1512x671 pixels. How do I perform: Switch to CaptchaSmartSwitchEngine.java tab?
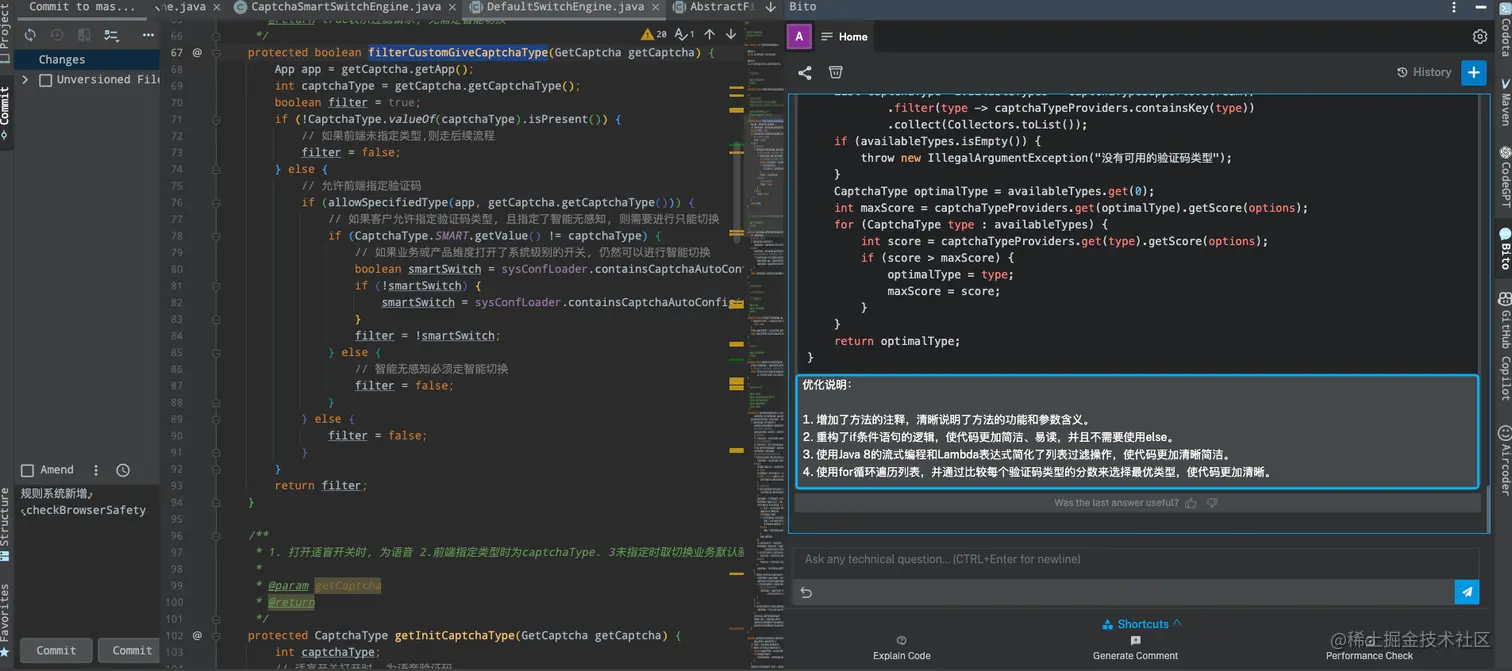pos(345,7)
